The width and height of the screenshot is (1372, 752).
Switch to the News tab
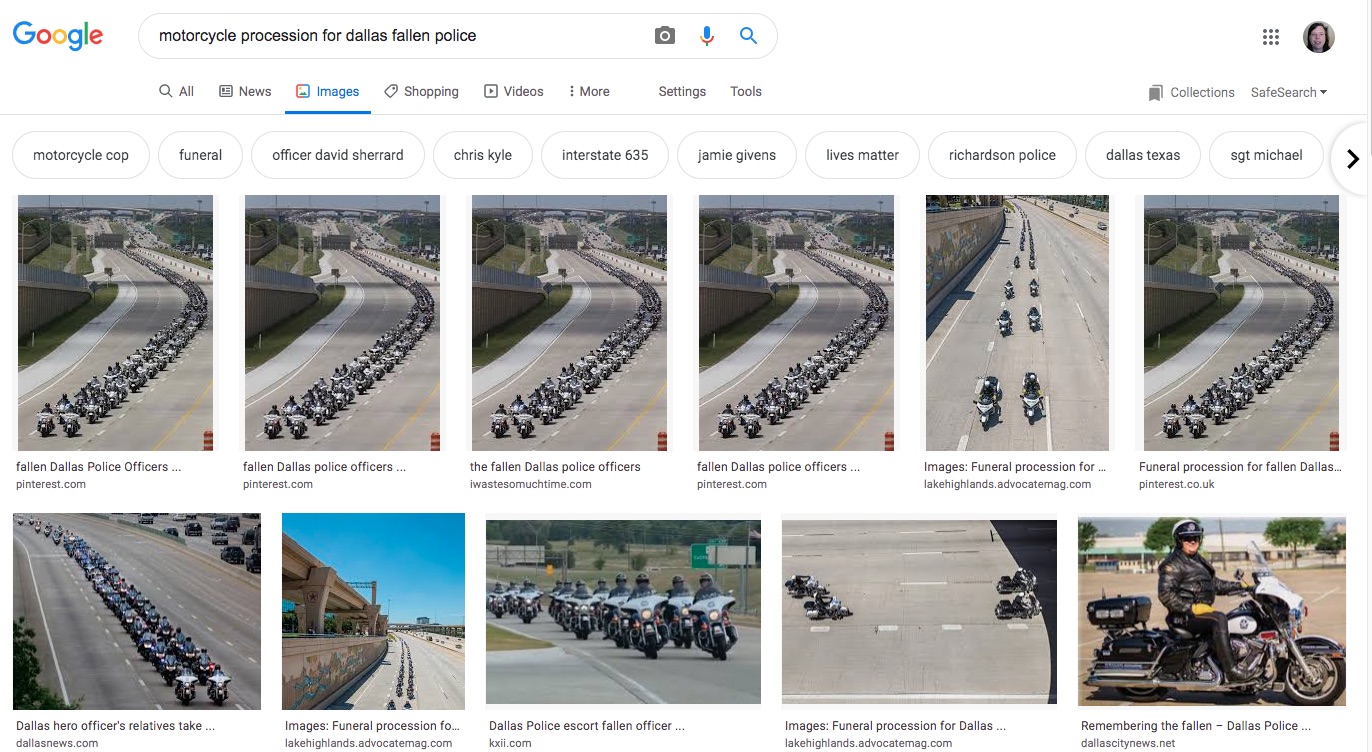click(x=245, y=91)
